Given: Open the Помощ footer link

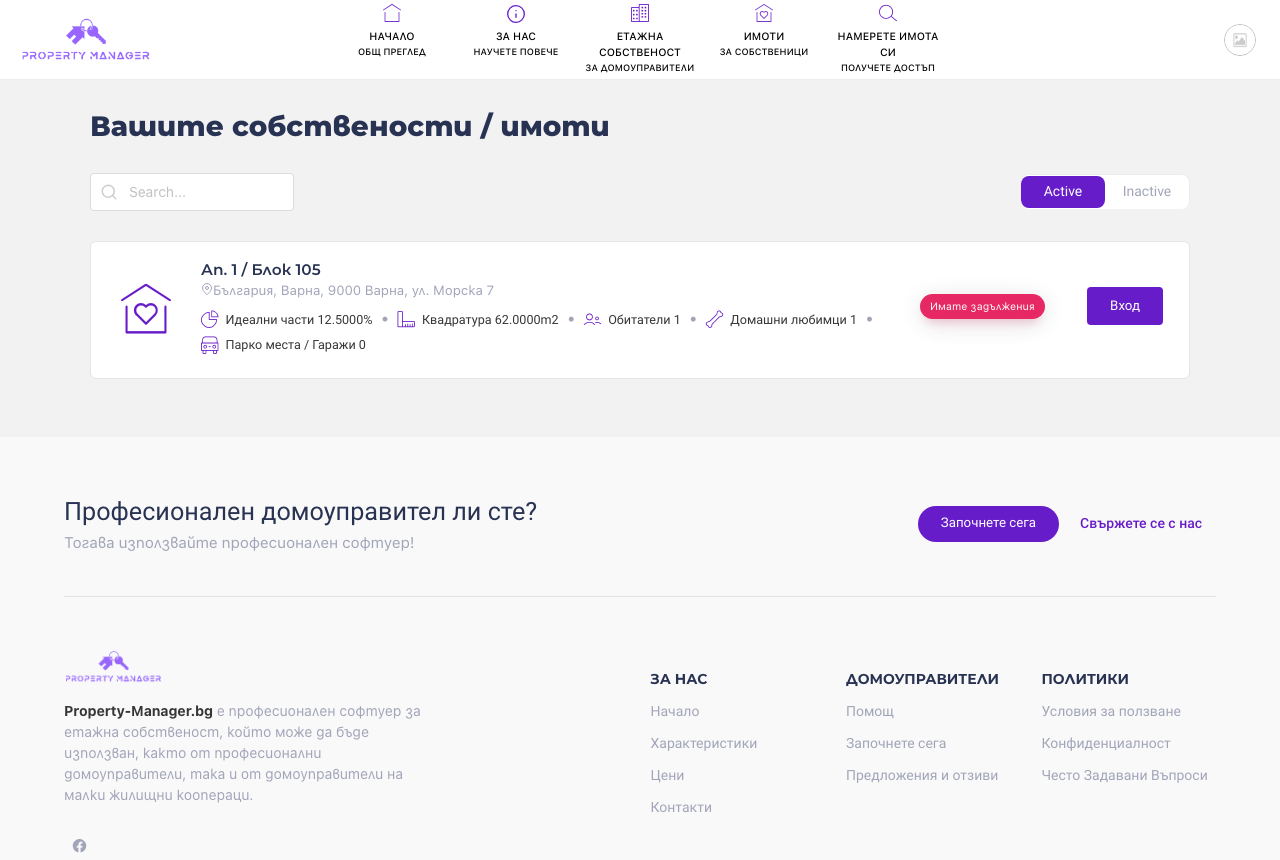Looking at the screenshot, I should pyautogui.click(x=870, y=712).
